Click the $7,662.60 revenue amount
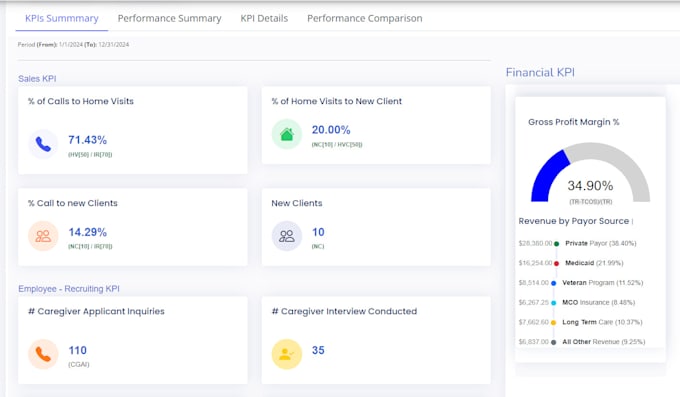This screenshot has width=680, height=397. 533,322
